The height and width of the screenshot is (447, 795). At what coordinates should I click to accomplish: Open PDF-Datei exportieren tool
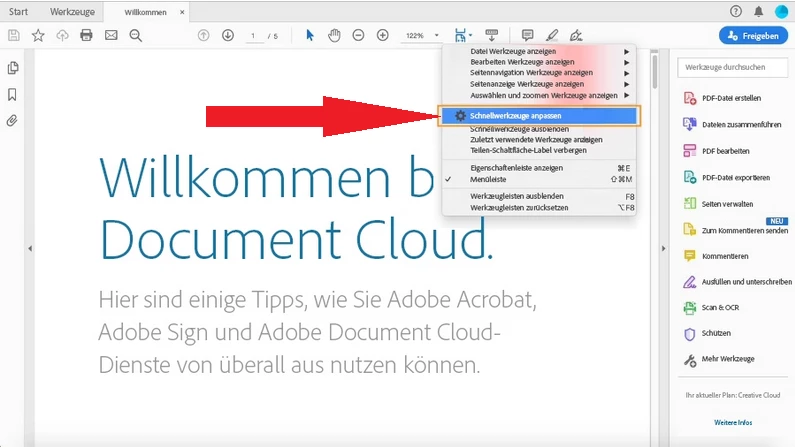coord(727,177)
